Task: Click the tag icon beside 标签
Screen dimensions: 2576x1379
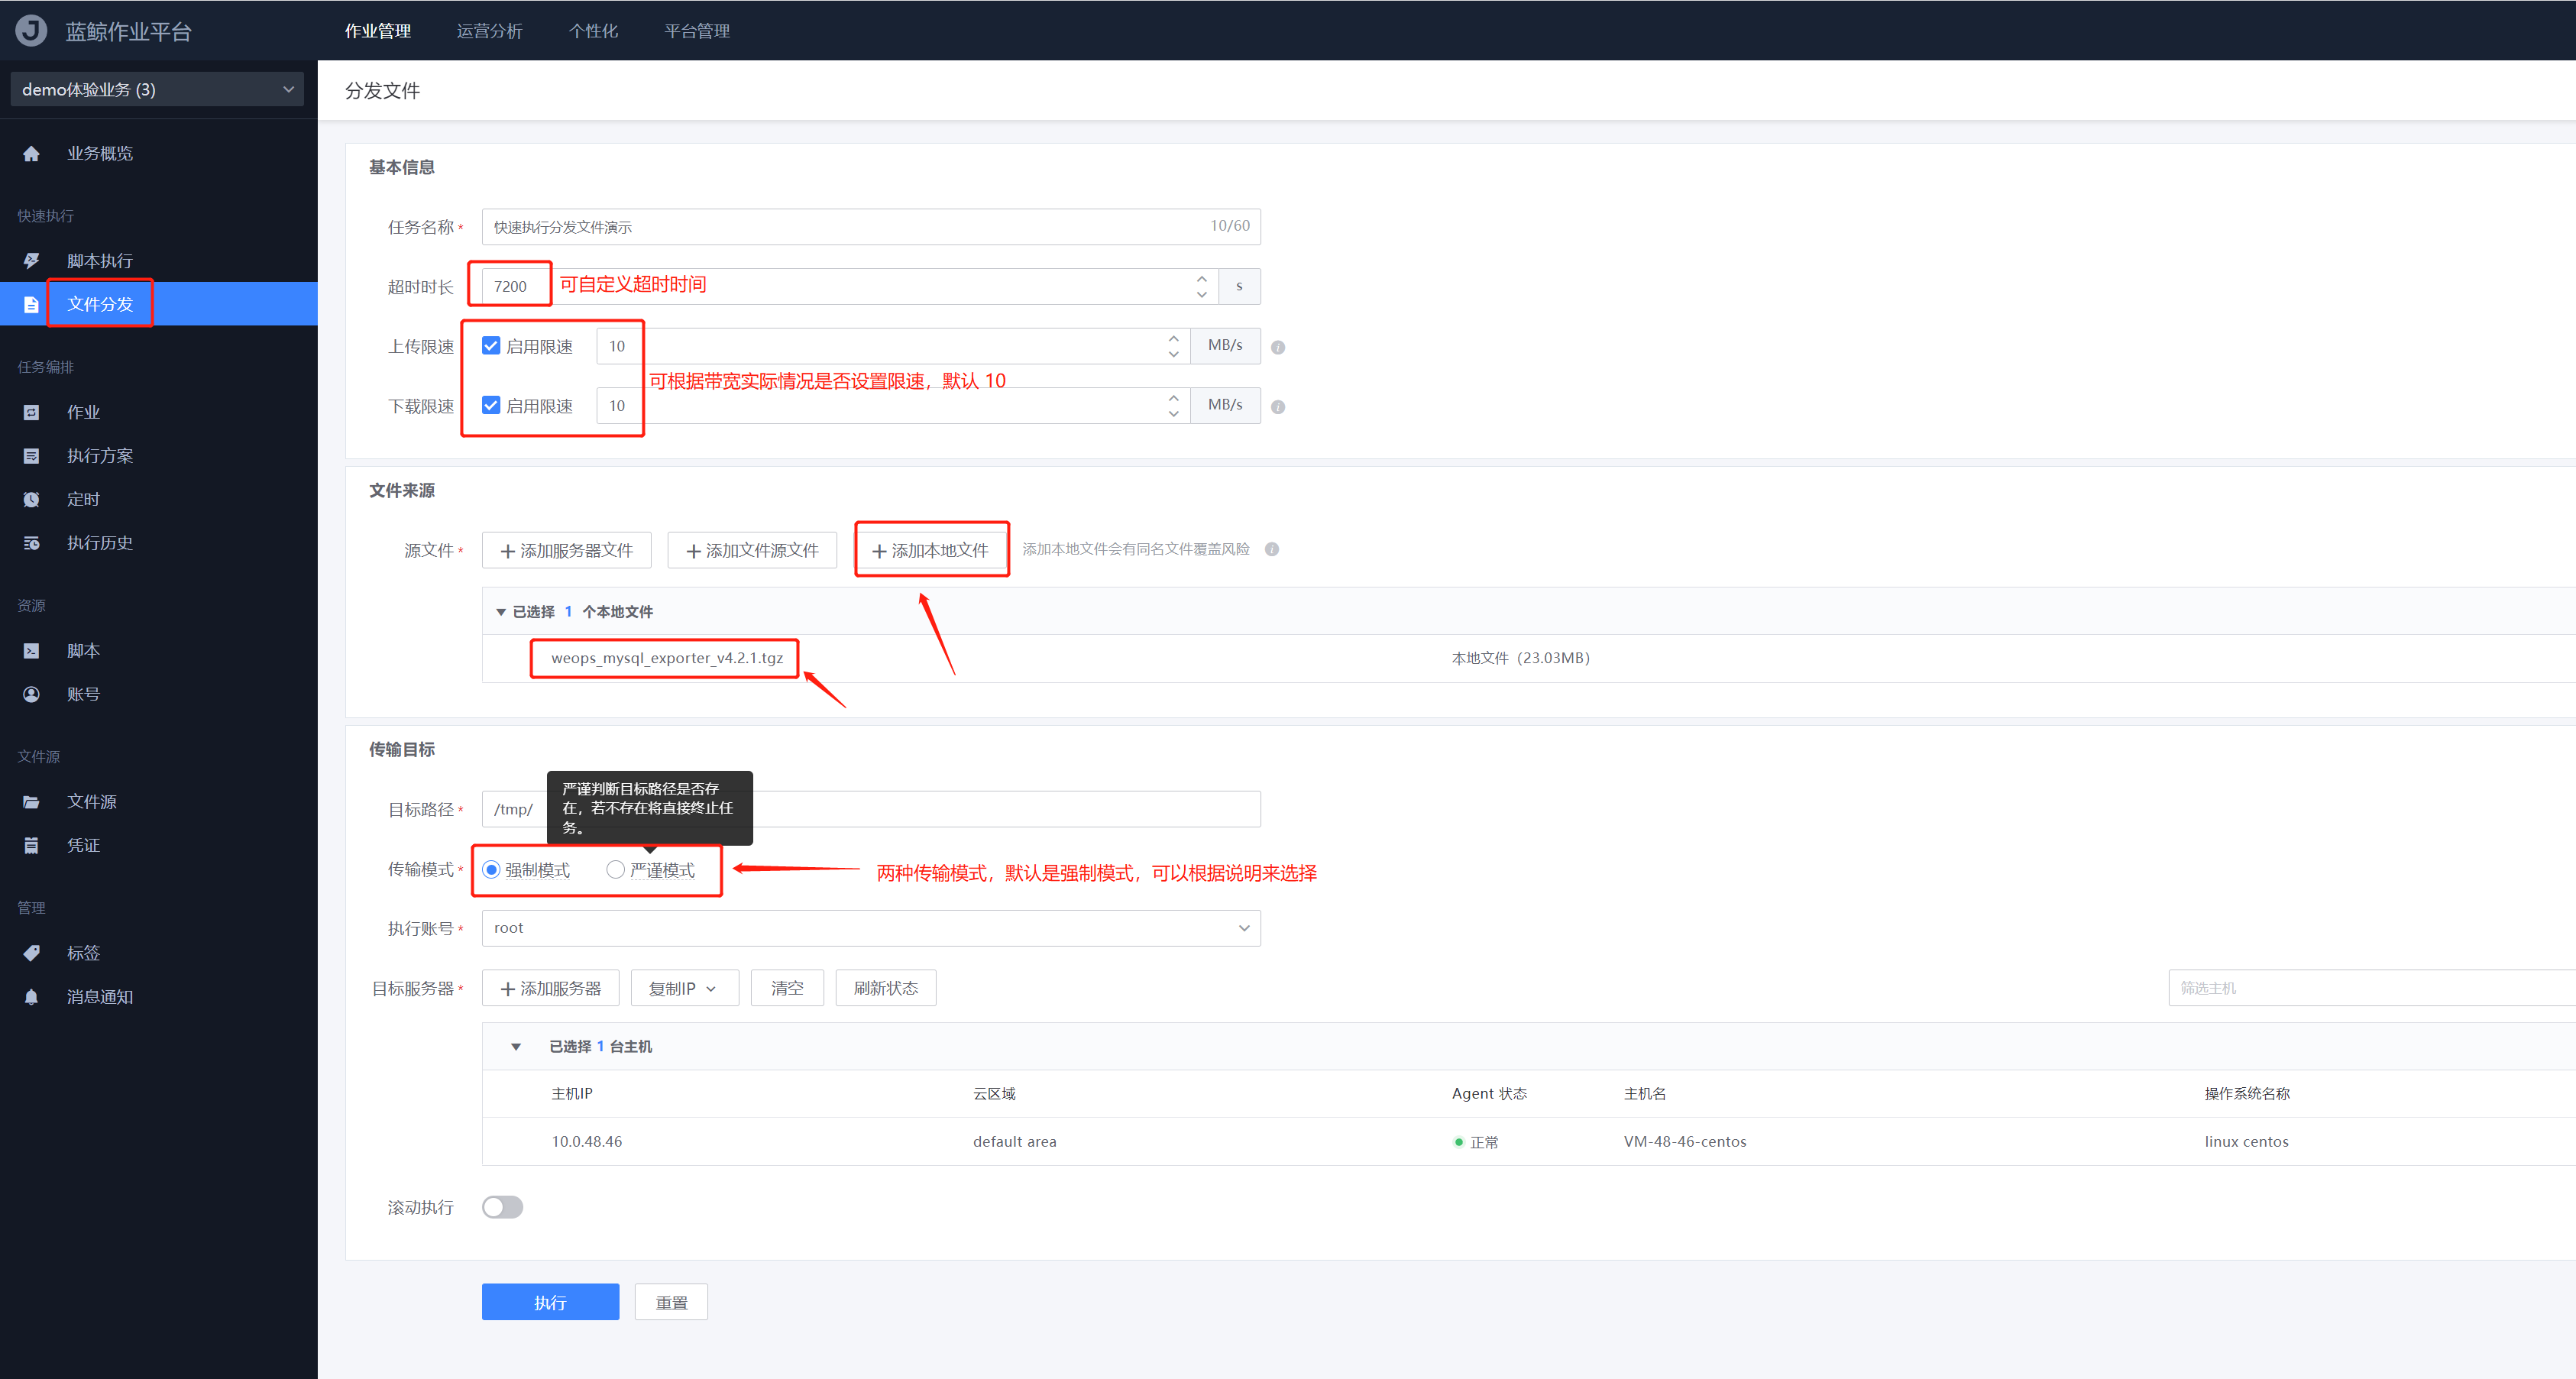Action: (x=31, y=953)
